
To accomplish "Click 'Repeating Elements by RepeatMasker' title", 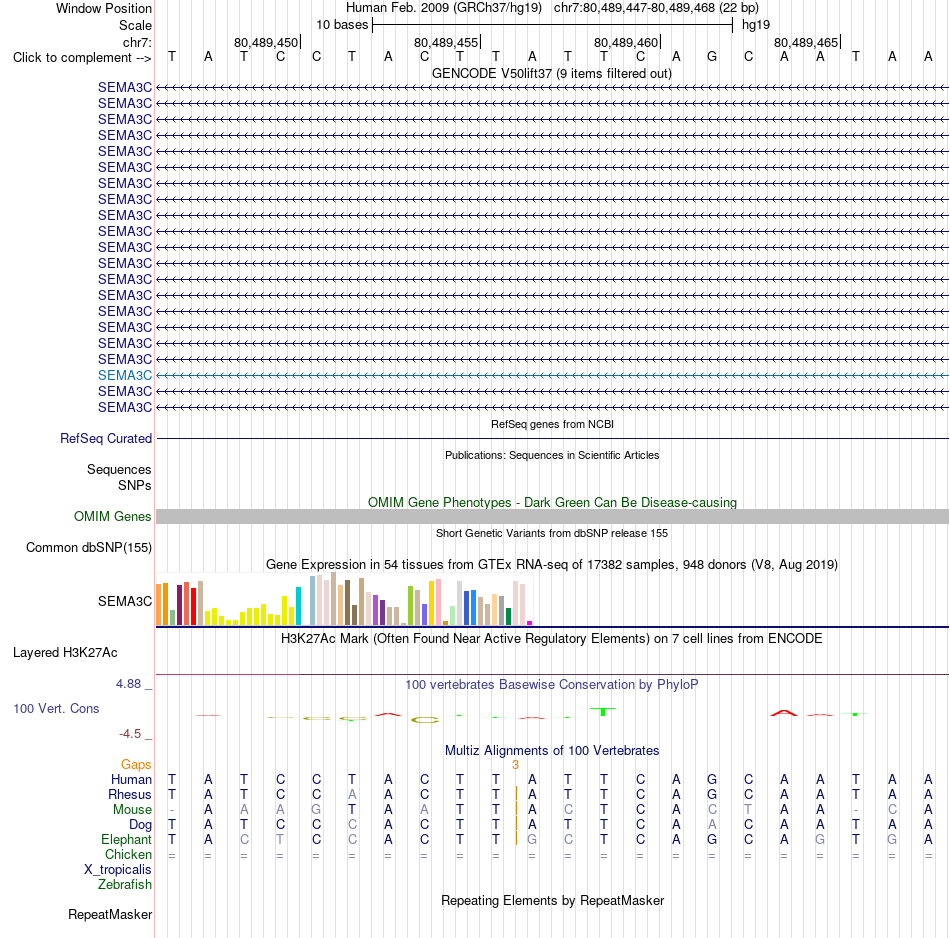I will tap(552, 901).
